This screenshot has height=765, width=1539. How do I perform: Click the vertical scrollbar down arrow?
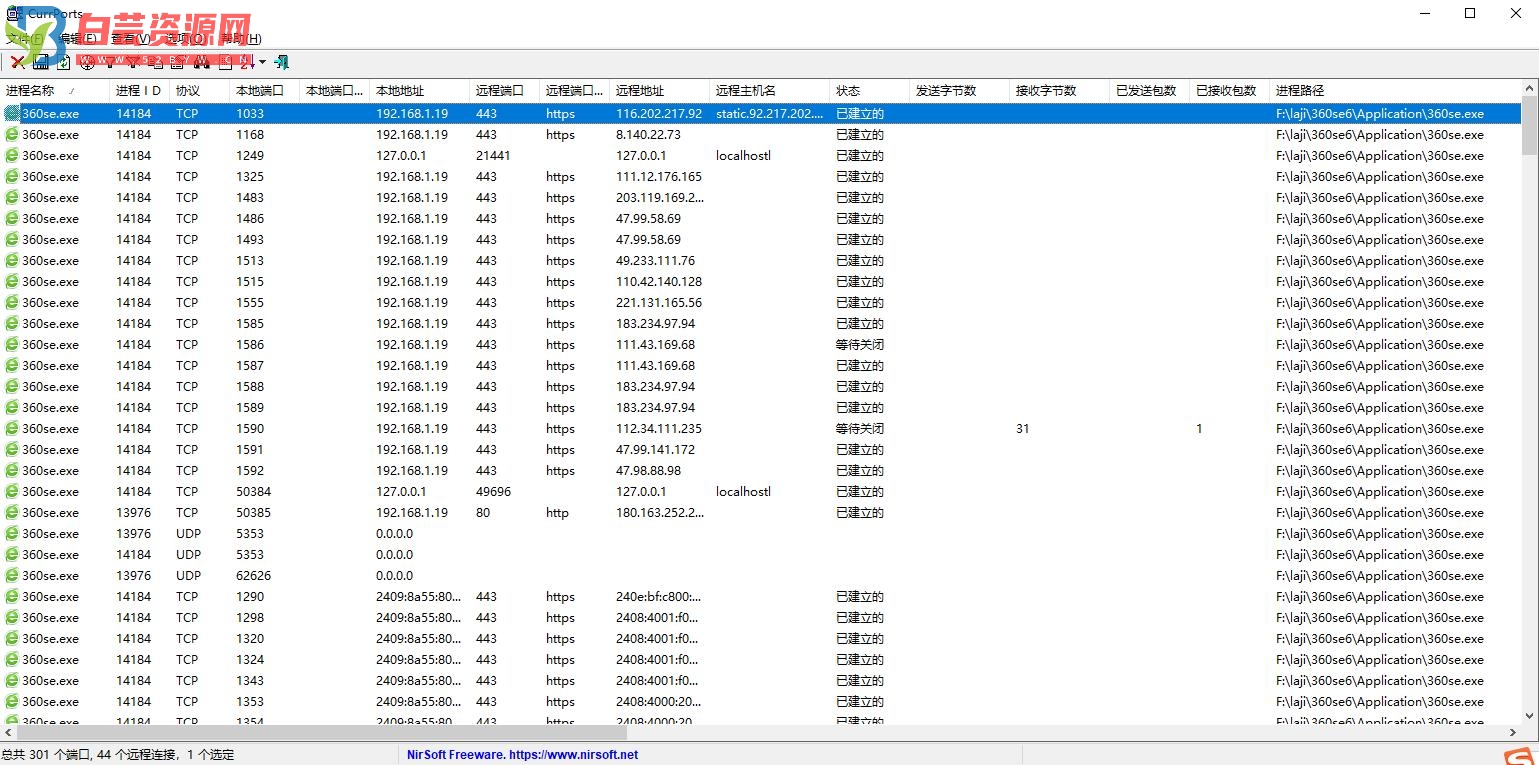tap(1530, 716)
